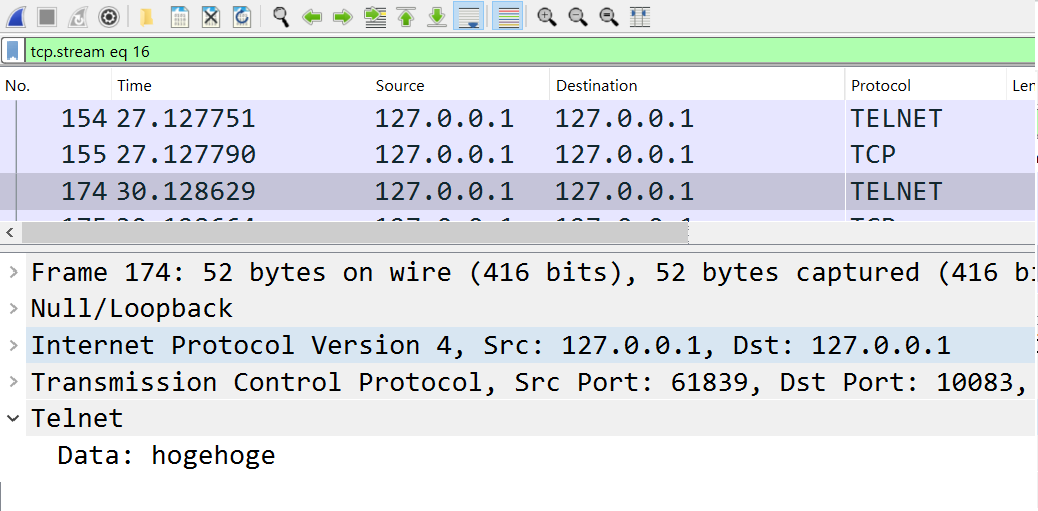This screenshot has width=1038, height=511.
Task: Sort packets by the Time column
Action: click(x=243, y=85)
